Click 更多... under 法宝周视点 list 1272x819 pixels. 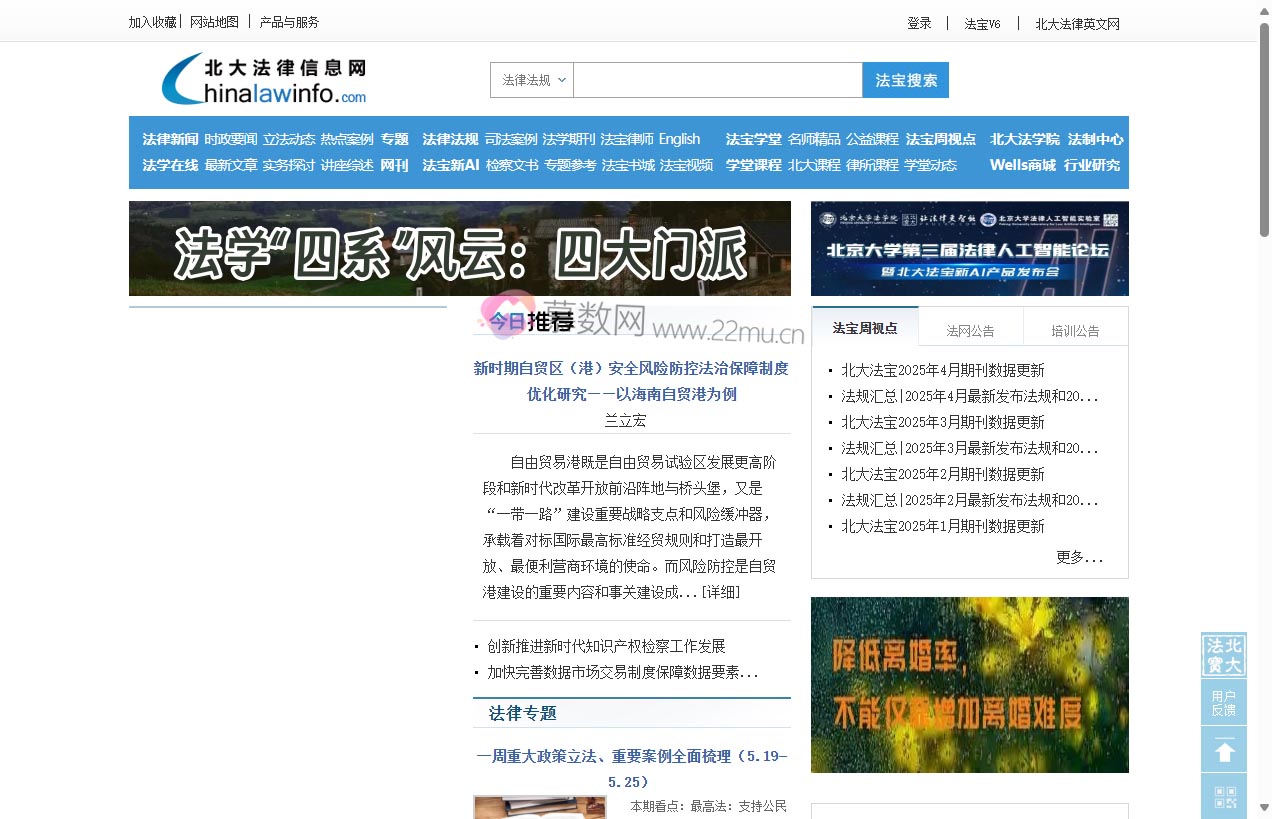pos(1080,558)
